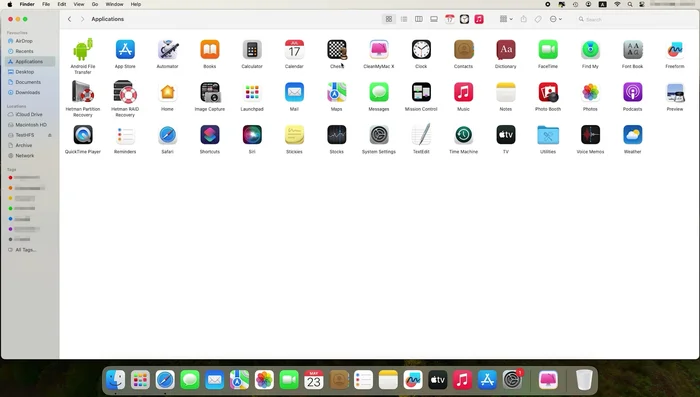Viewport: 700px width, 397px height.
Task: Switch to column view in toolbar
Action: tap(419, 19)
